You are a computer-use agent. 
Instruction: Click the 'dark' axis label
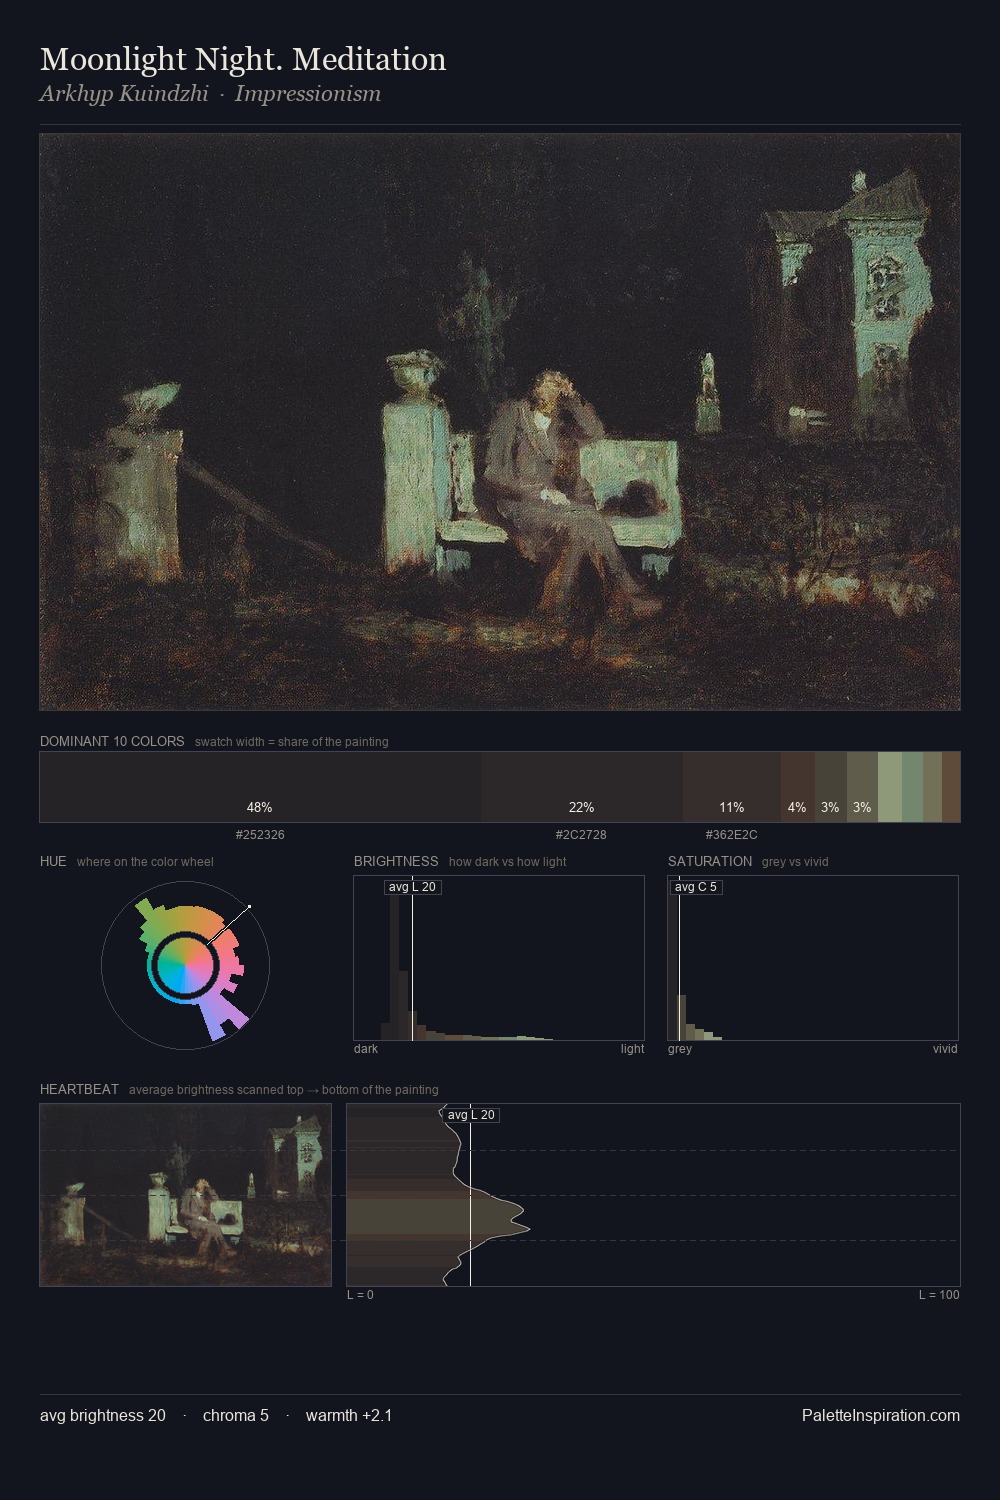click(366, 1049)
